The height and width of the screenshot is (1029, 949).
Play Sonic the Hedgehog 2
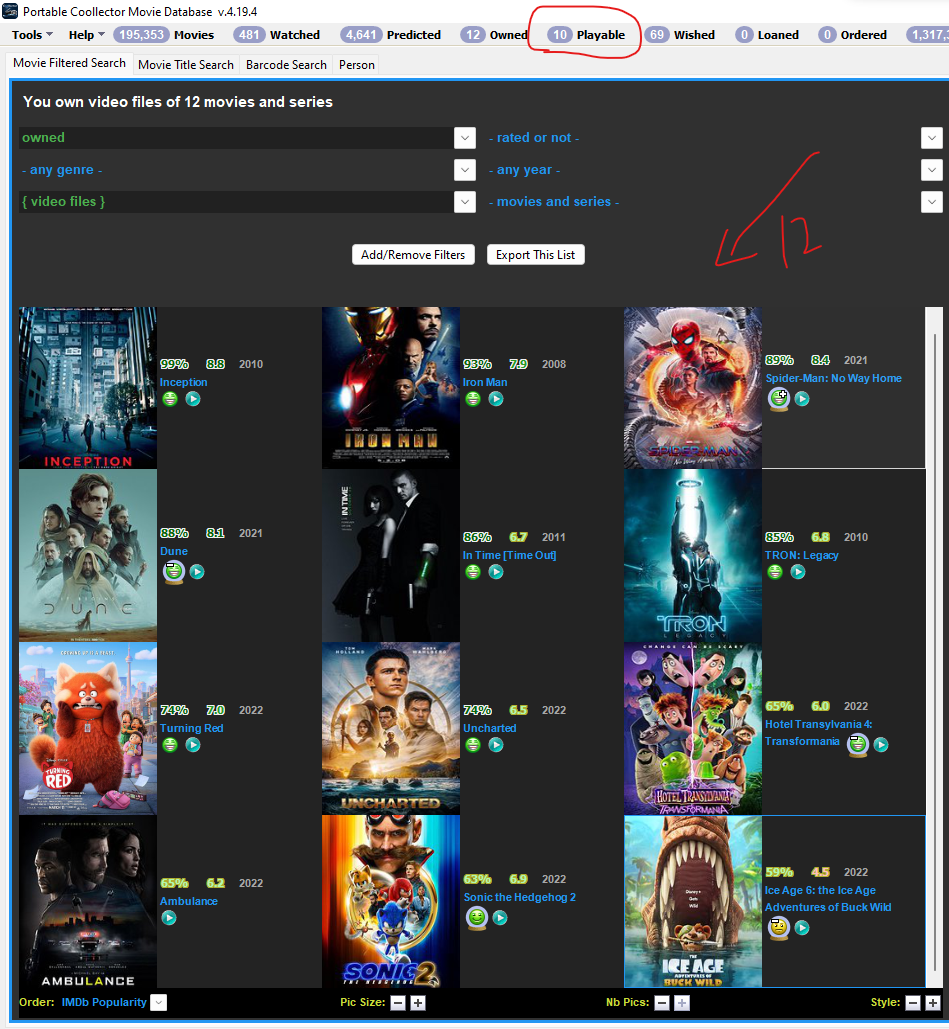click(500, 917)
